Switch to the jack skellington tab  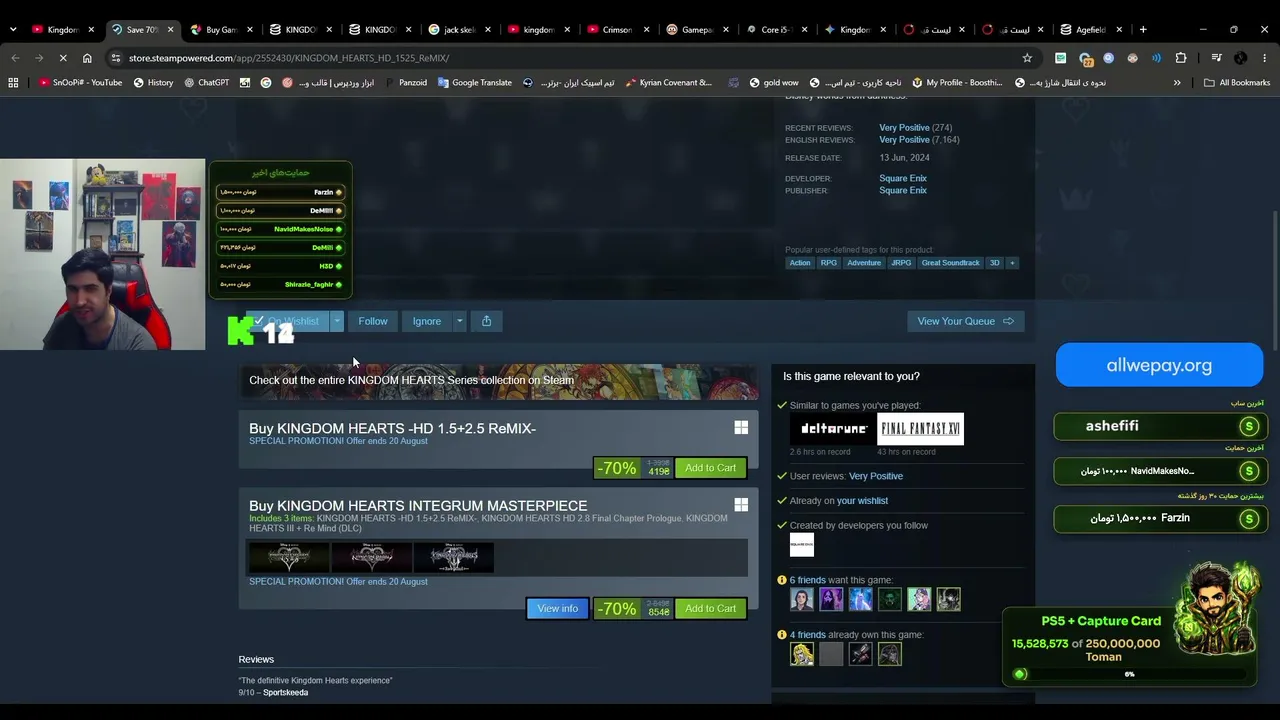[x=459, y=30]
